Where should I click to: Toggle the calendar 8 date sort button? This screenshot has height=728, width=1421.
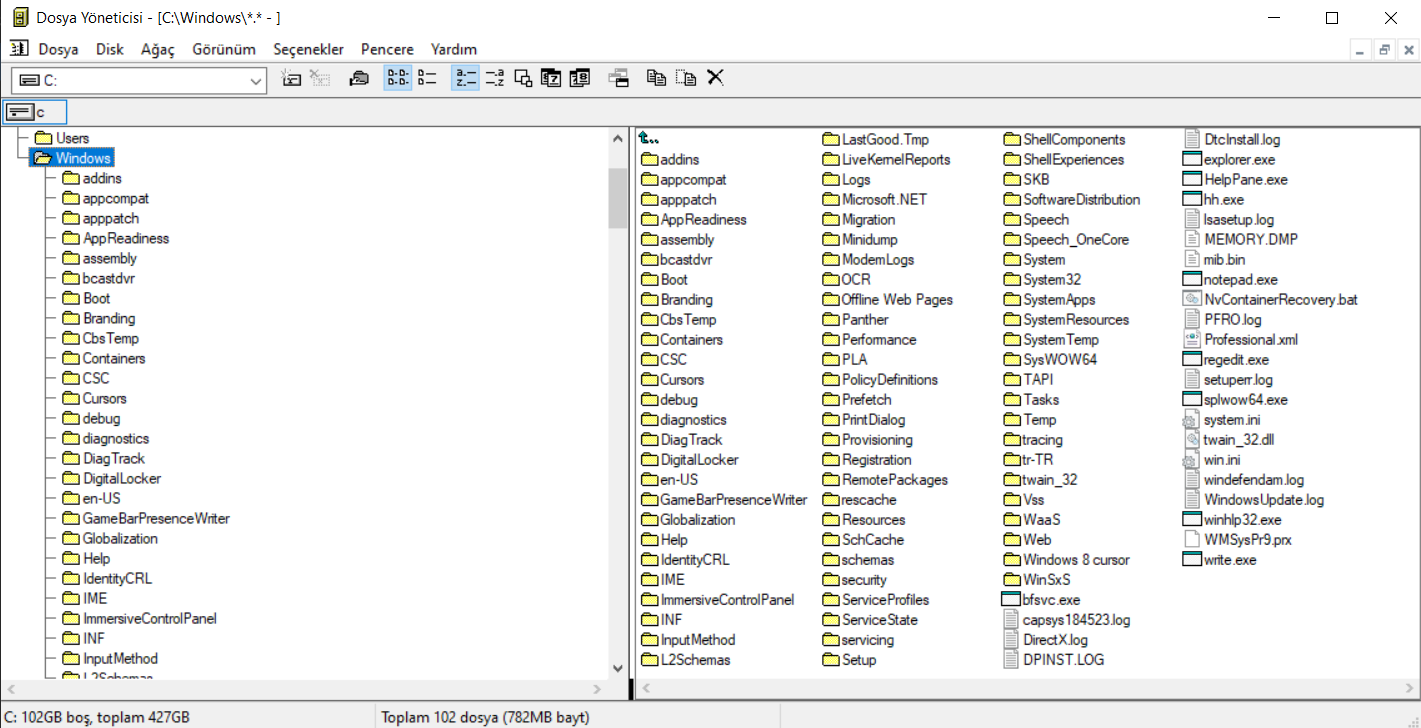tap(580, 78)
